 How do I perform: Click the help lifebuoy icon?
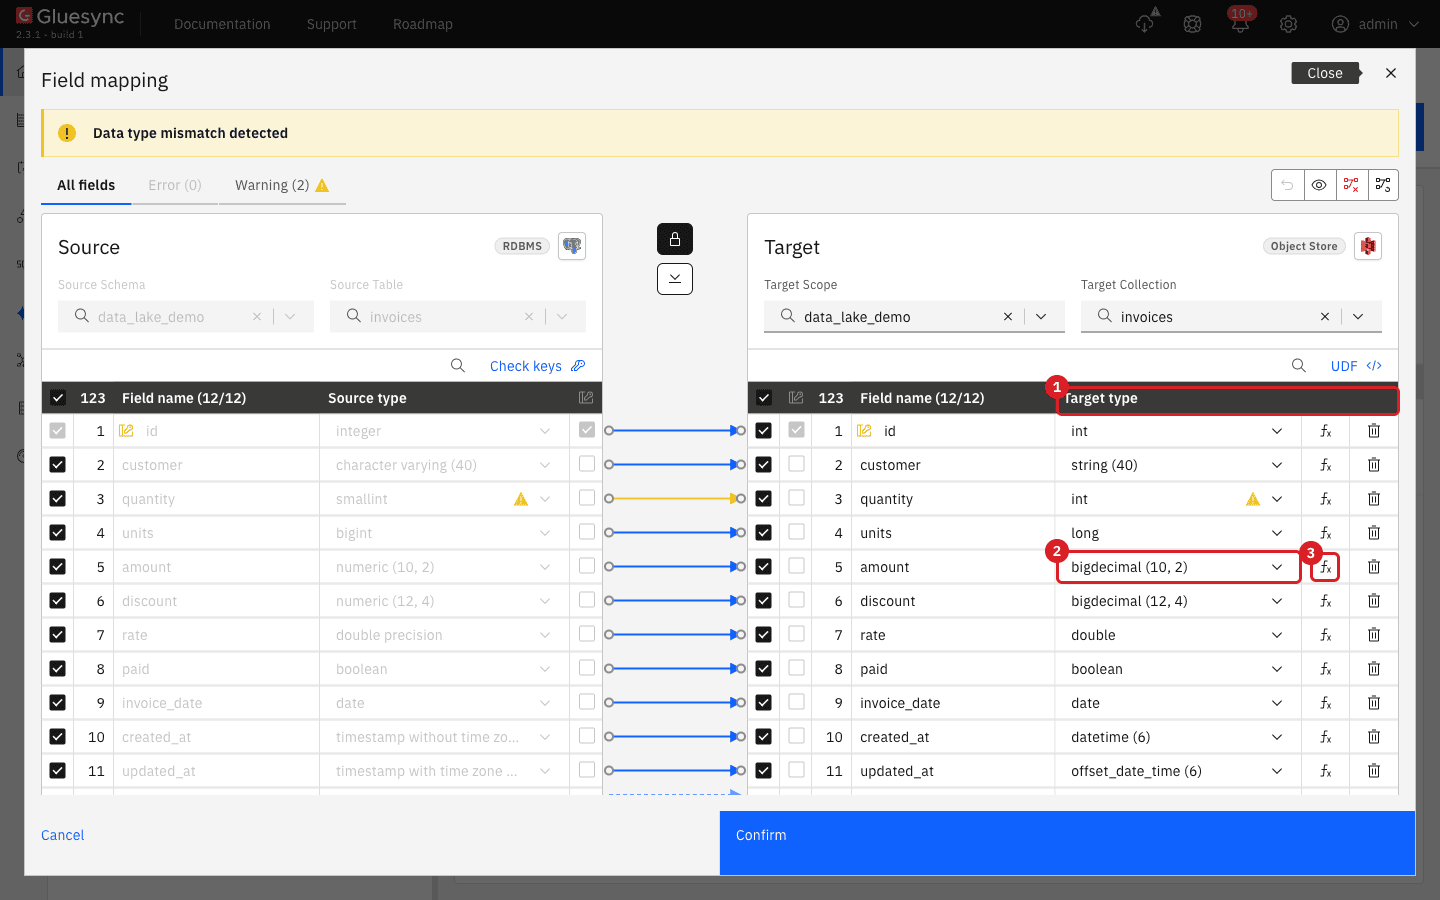click(1192, 24)
